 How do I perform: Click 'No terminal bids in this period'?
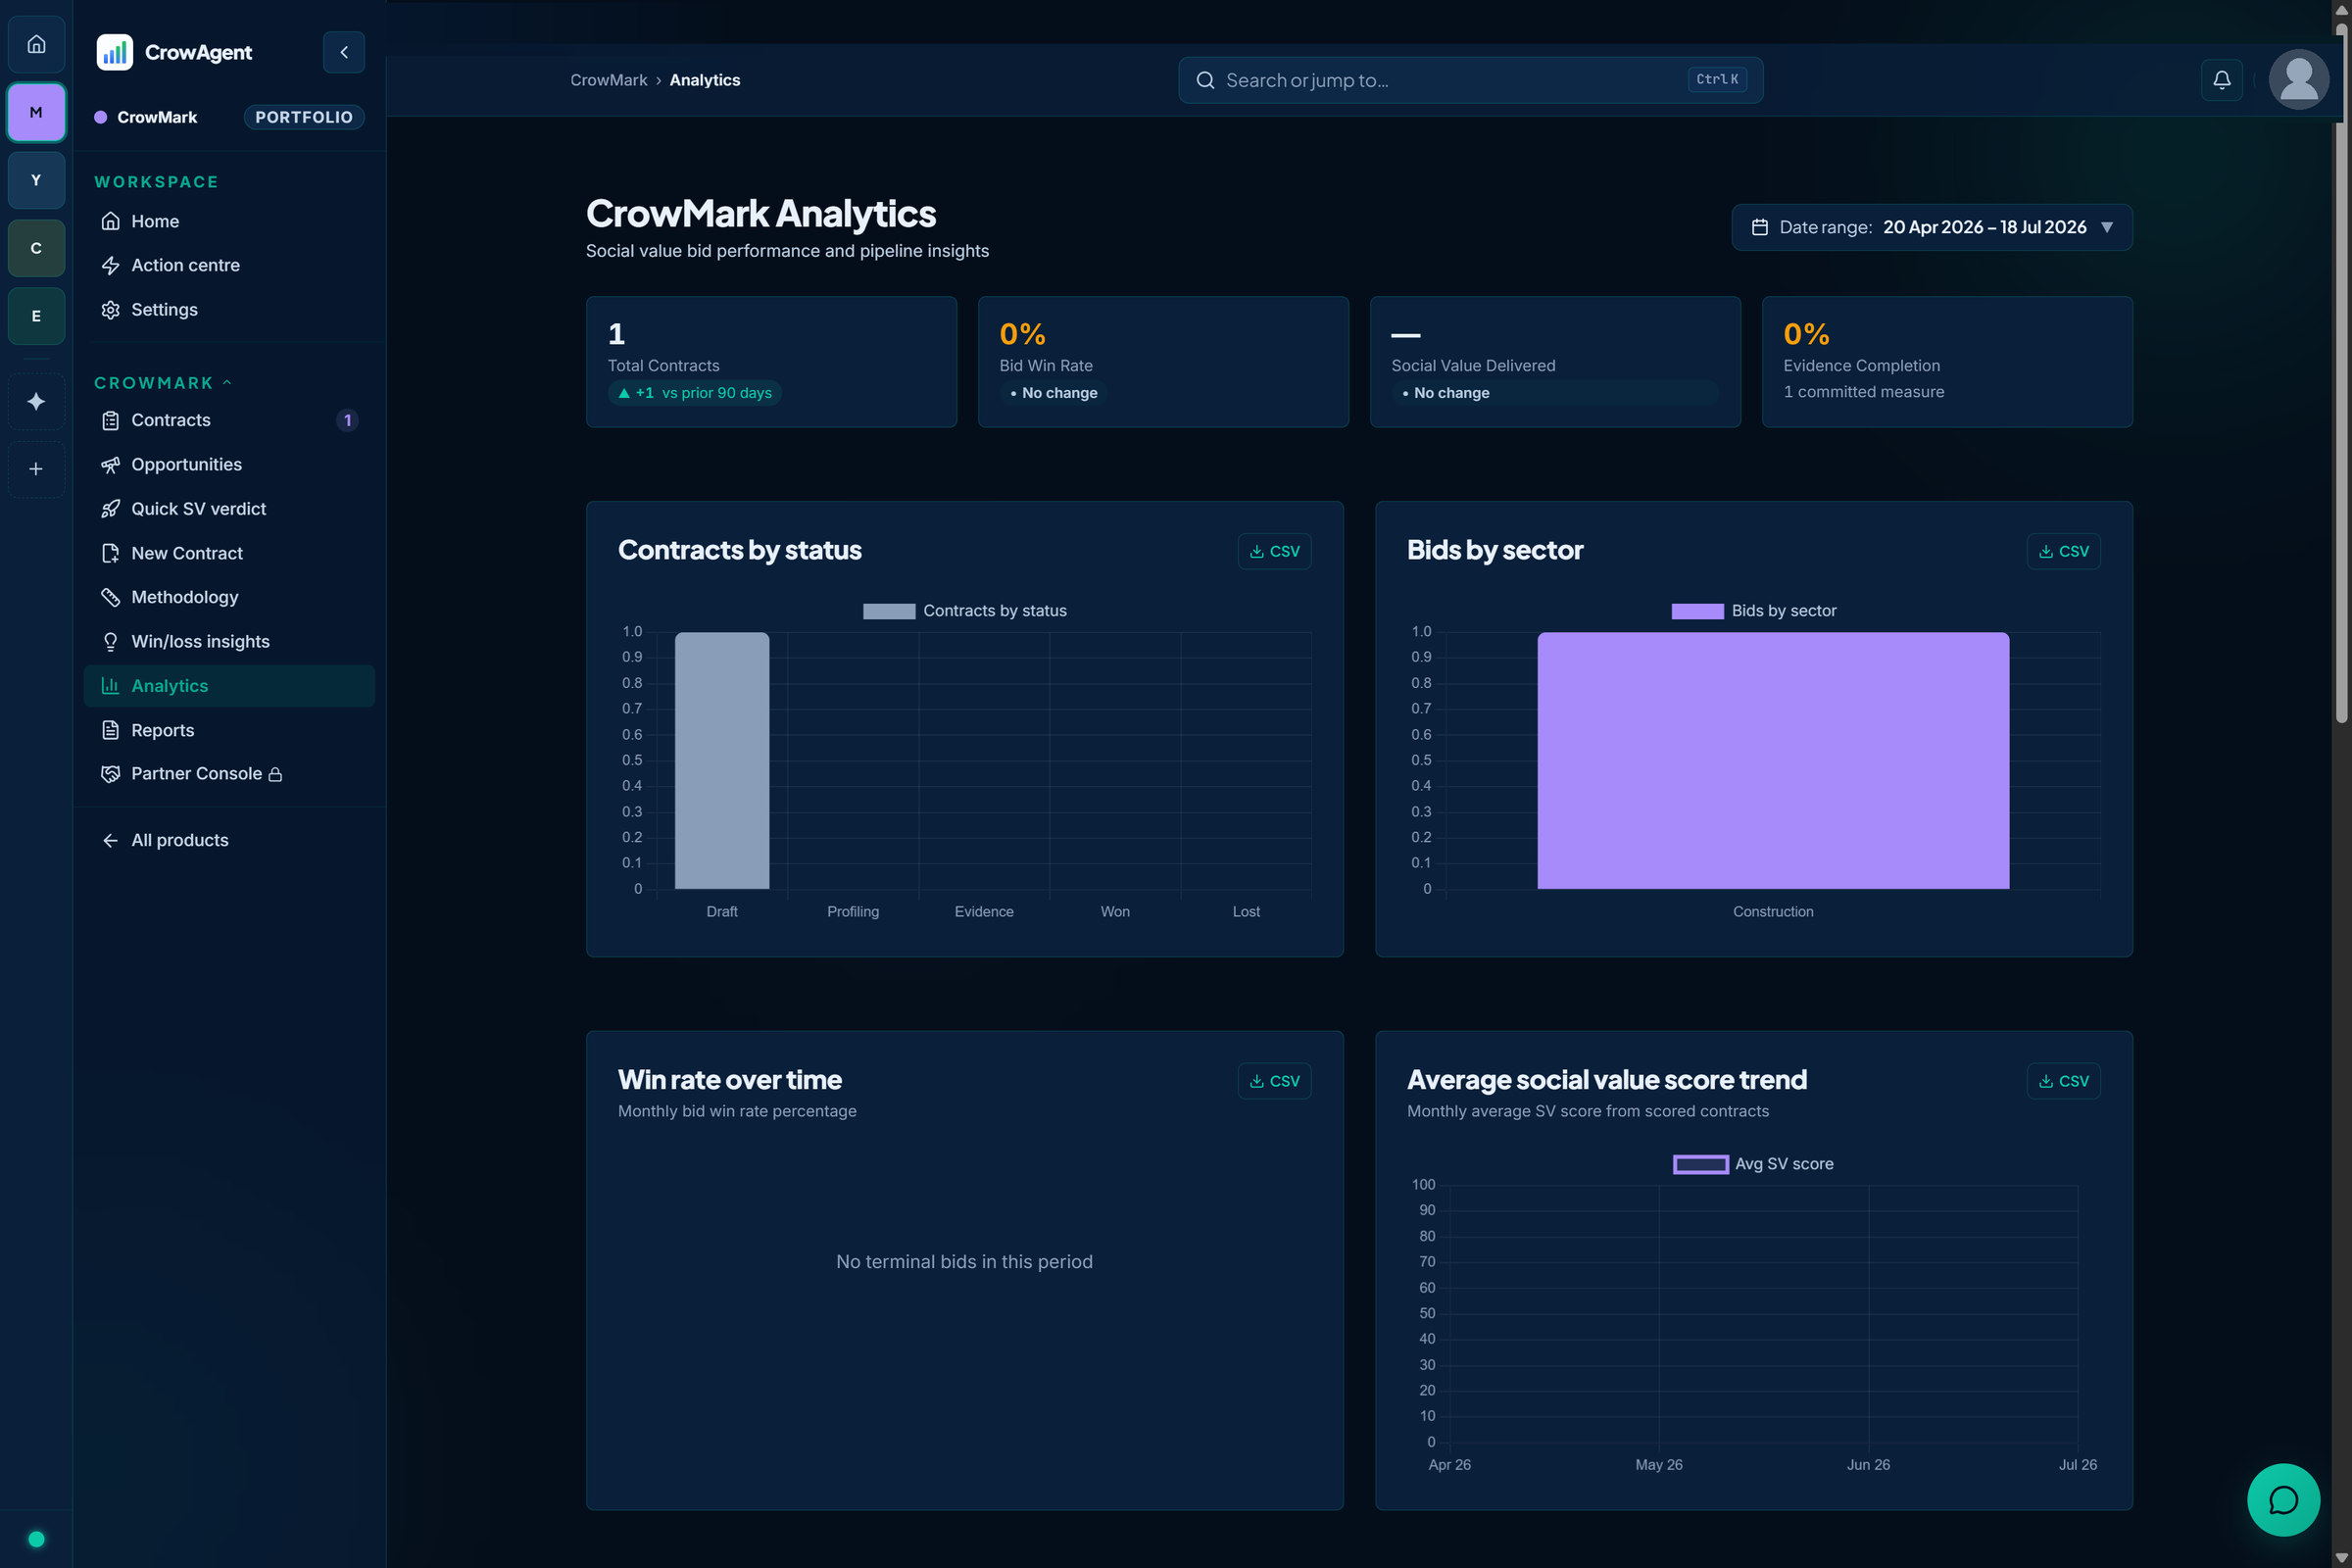(x=964, y=1262)
